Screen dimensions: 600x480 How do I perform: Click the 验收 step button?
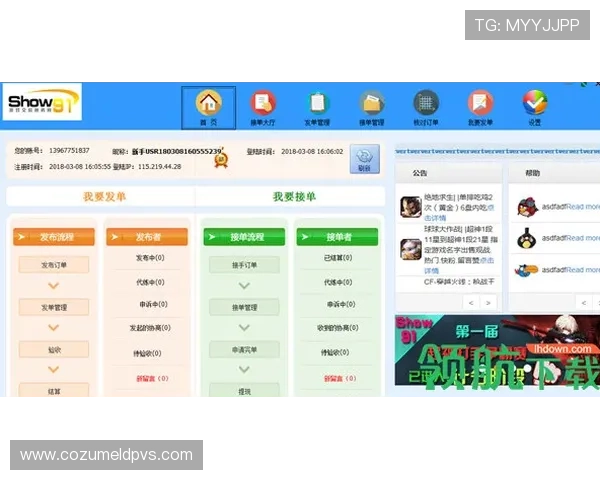click(54, 349)
